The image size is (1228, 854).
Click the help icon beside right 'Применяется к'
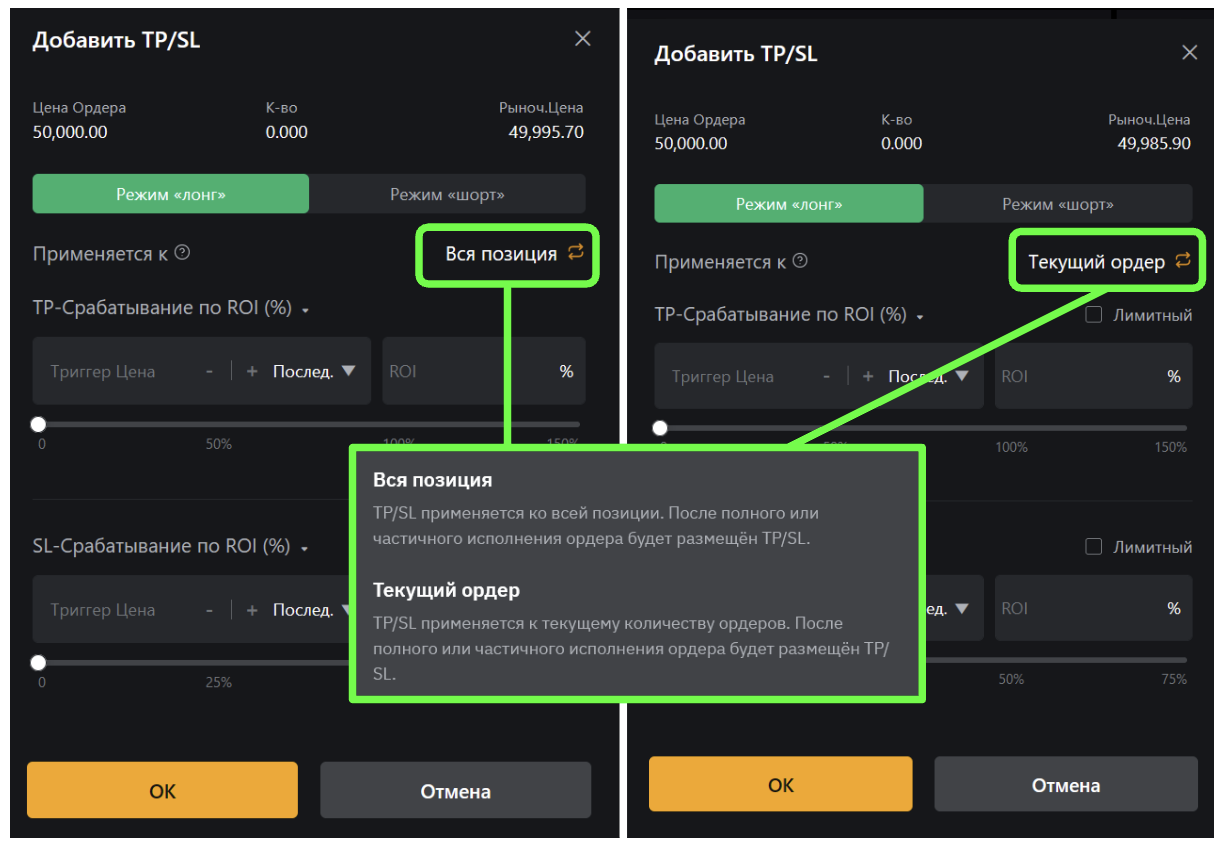(800, 261)
